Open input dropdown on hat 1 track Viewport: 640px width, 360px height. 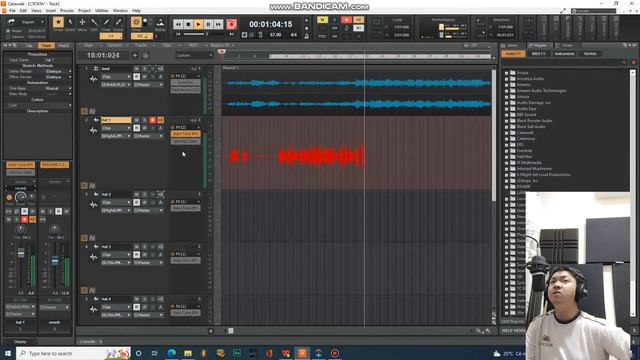point(116,136)
